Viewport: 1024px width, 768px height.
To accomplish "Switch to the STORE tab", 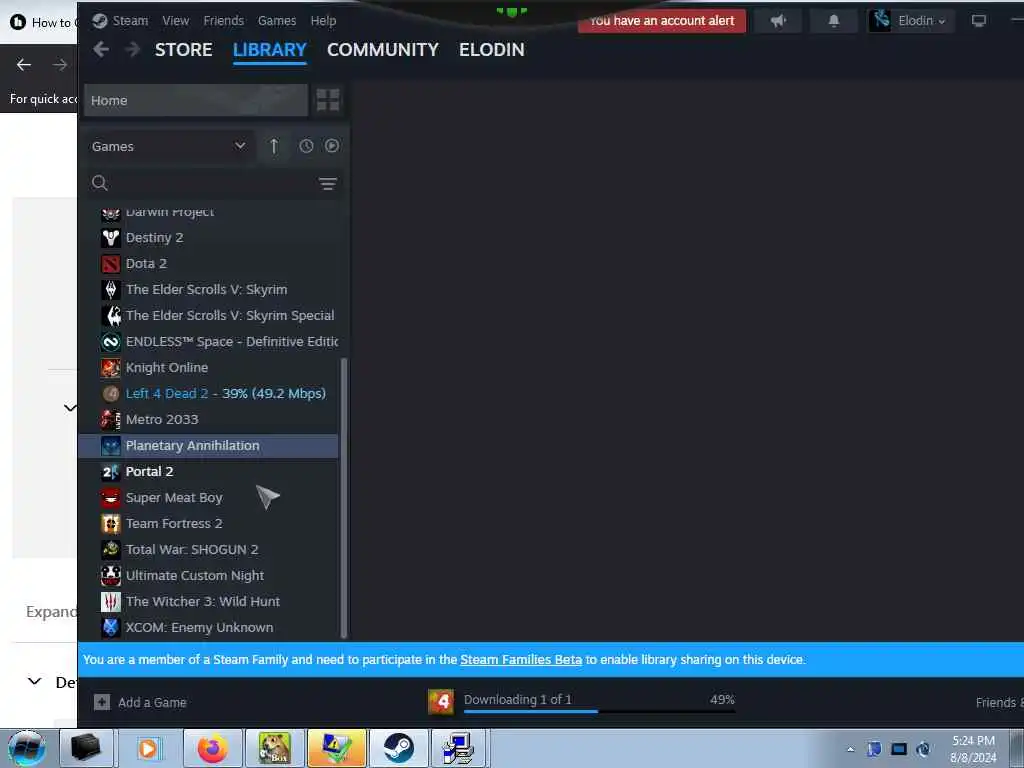I will tap(184, 50).
